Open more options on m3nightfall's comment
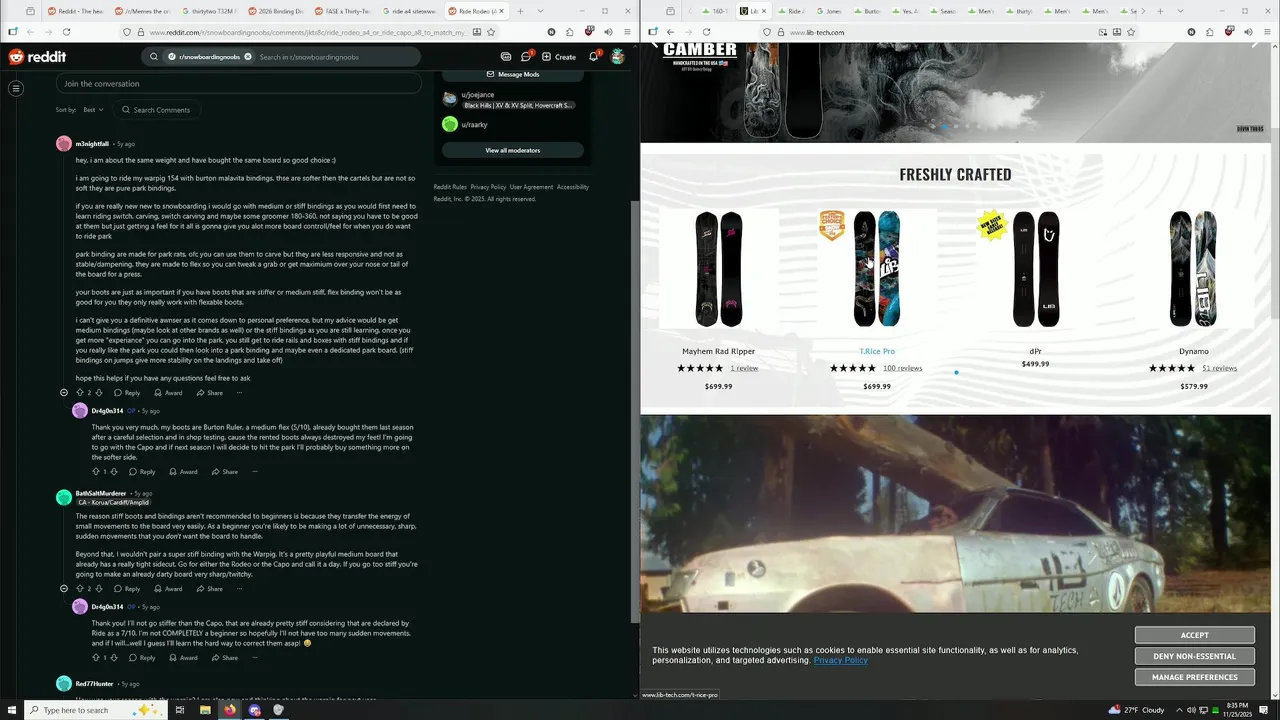 (240, 393)
